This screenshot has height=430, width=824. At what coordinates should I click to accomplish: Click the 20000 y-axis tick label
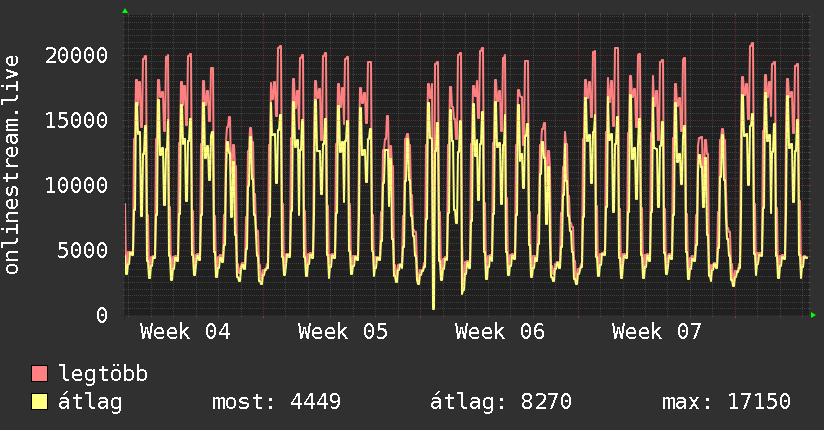pos(75,55)
